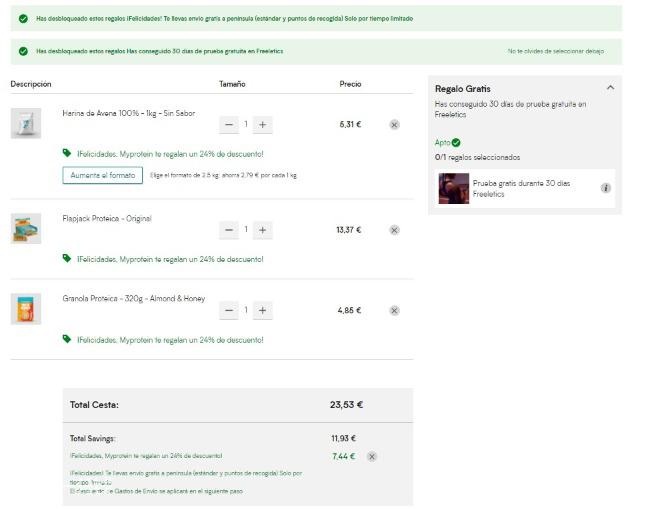Remove the 24% discount code from savings
The image size is (649, 509).
coord(372,456)
